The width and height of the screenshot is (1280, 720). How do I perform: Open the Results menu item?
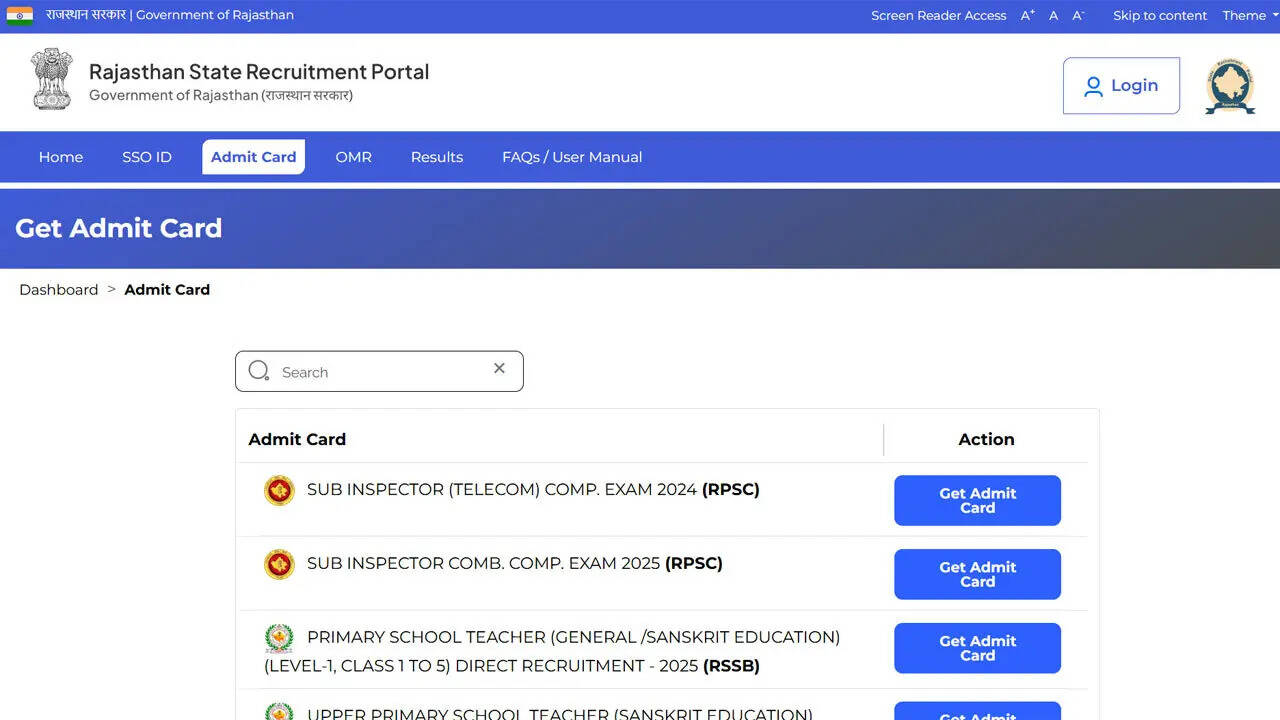(436, 157)
